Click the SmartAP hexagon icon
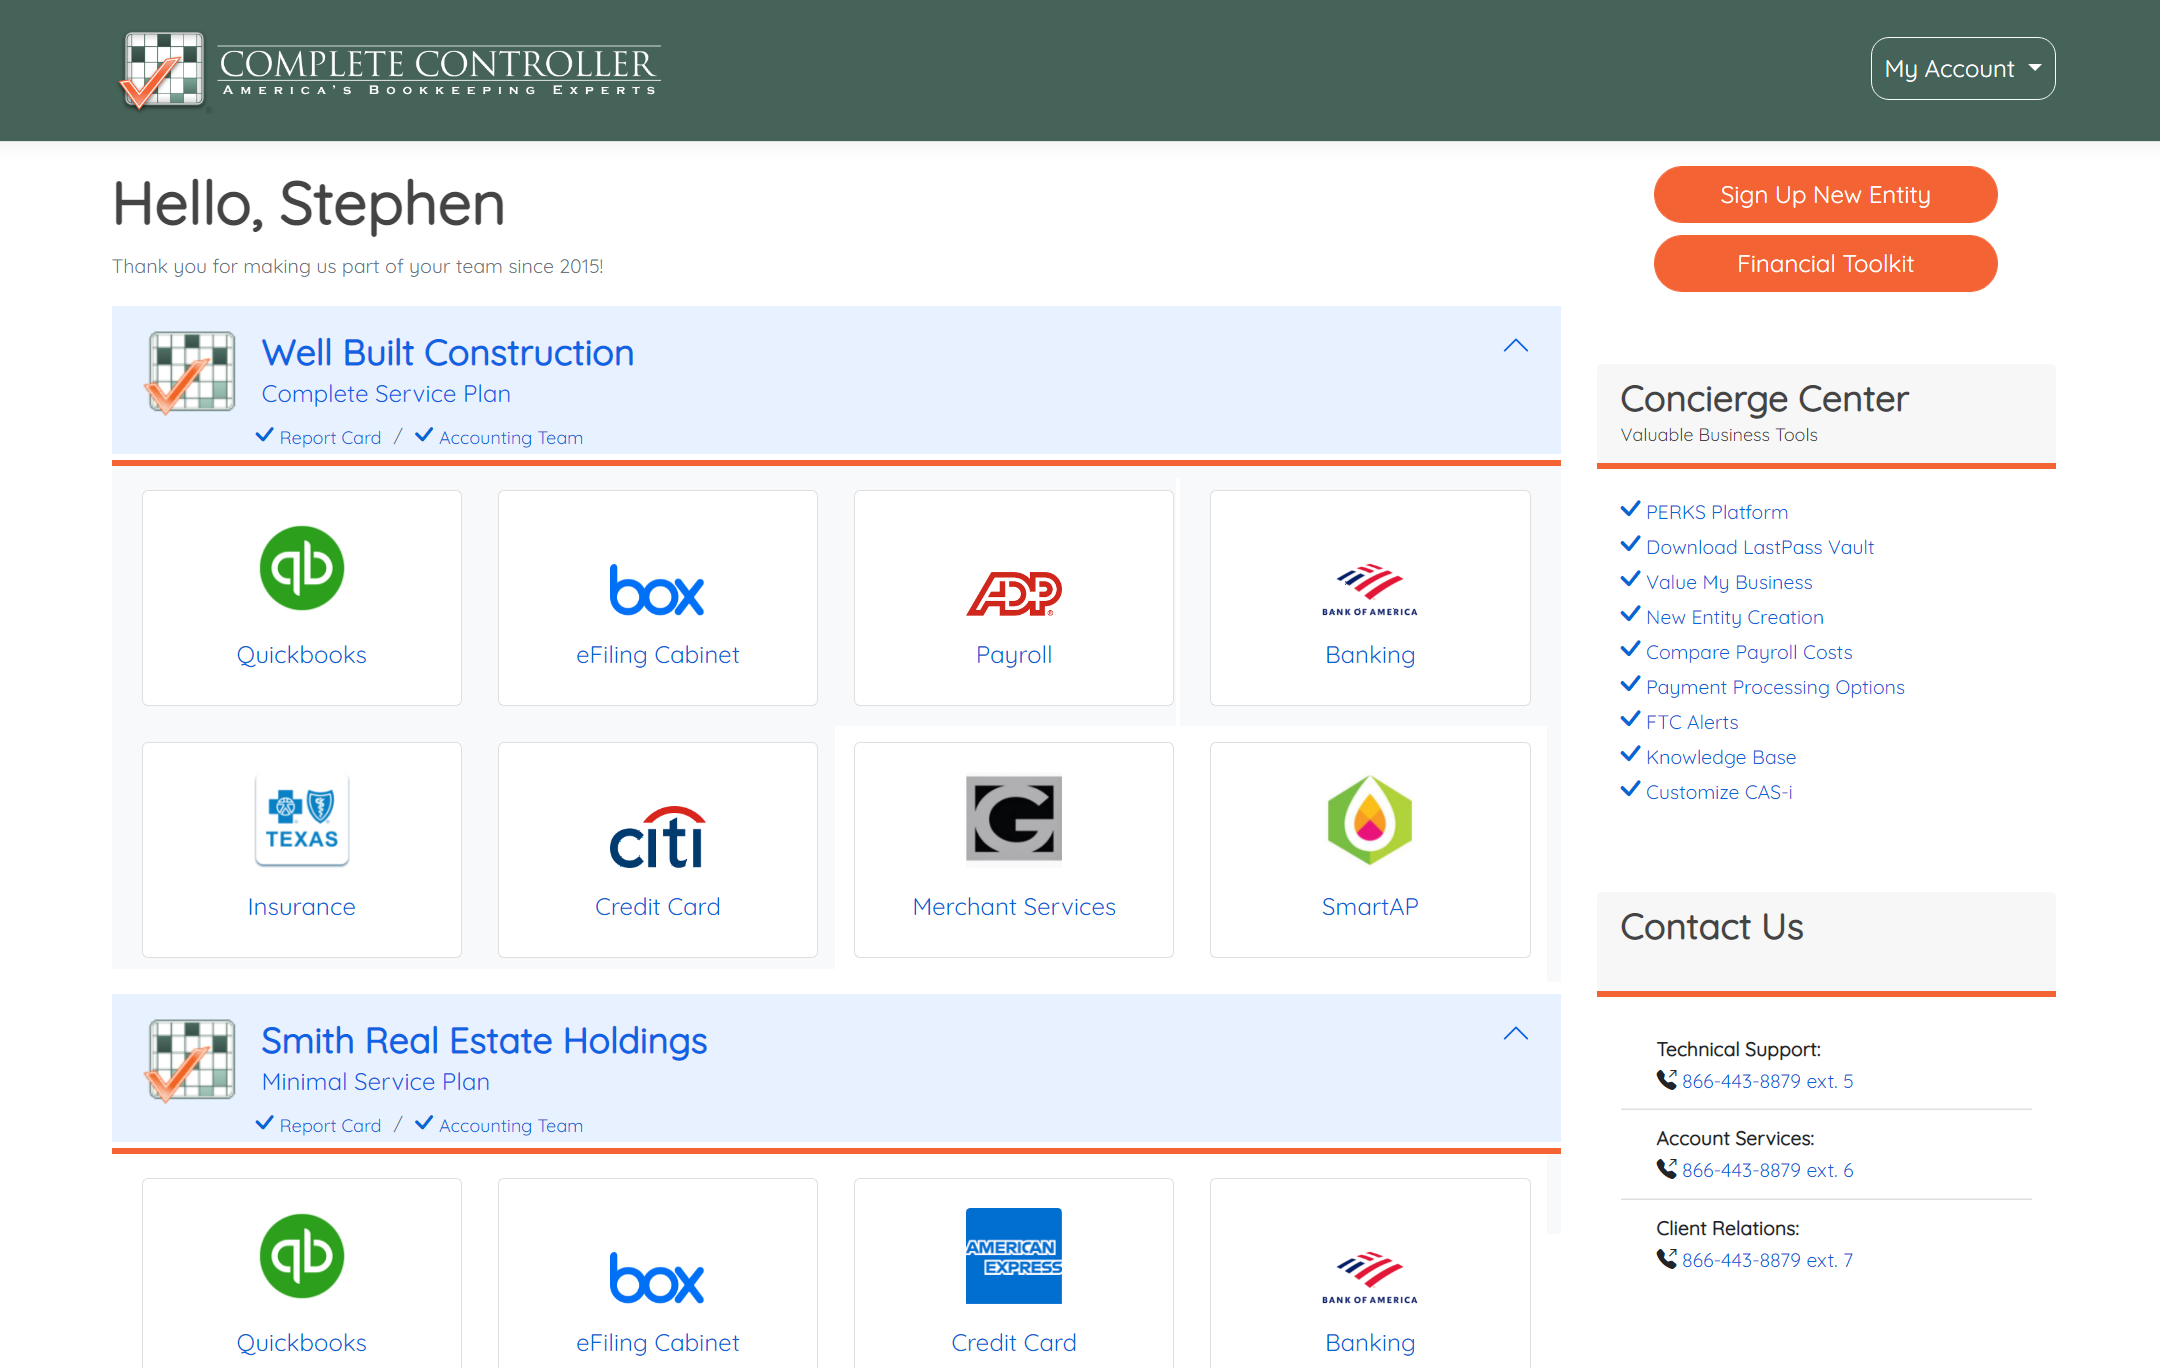The image size is (2160, 1368). pyautogui.click(x=1369, y=820)
